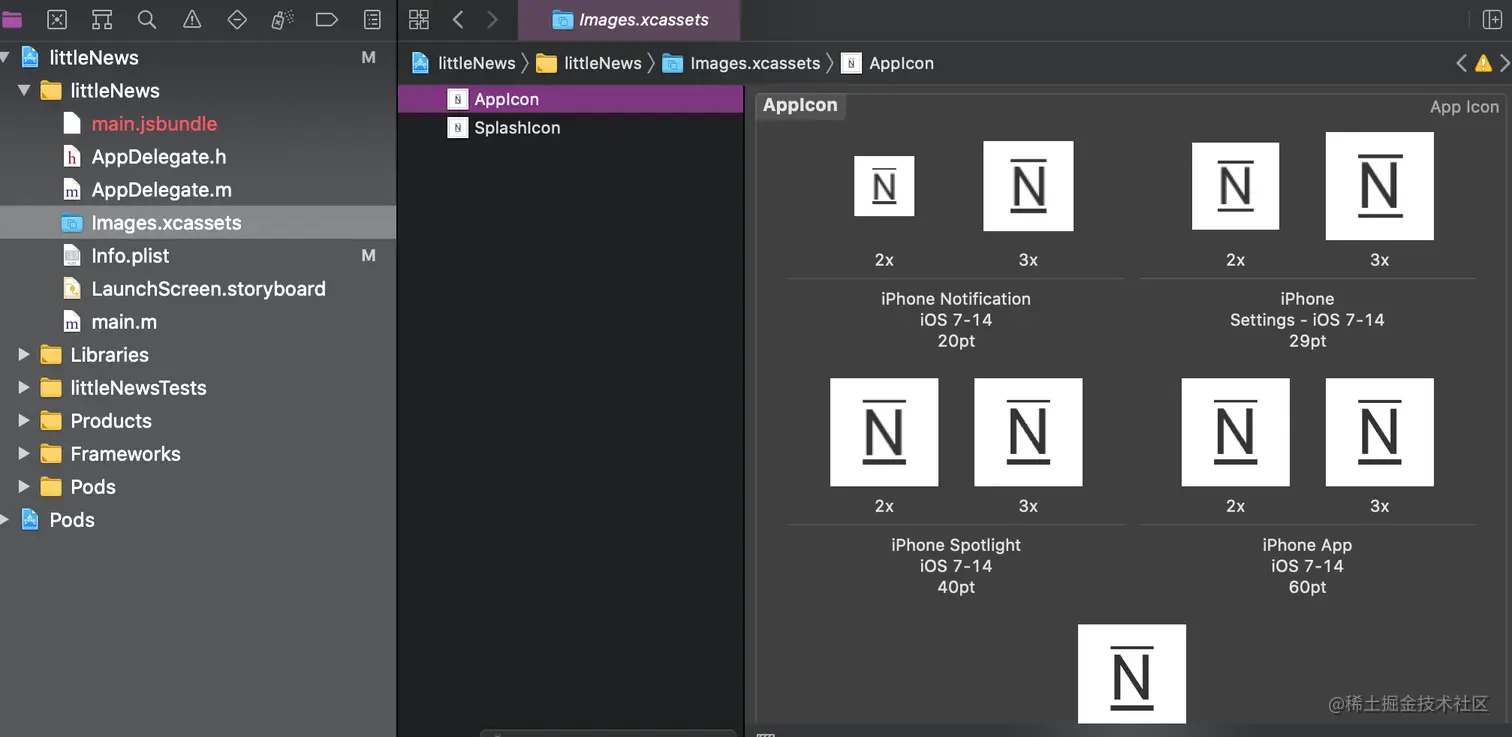Select the iPhone App 60pt 3x icon
Screen dimensions: 1512x737
(x=1379, y=432)
